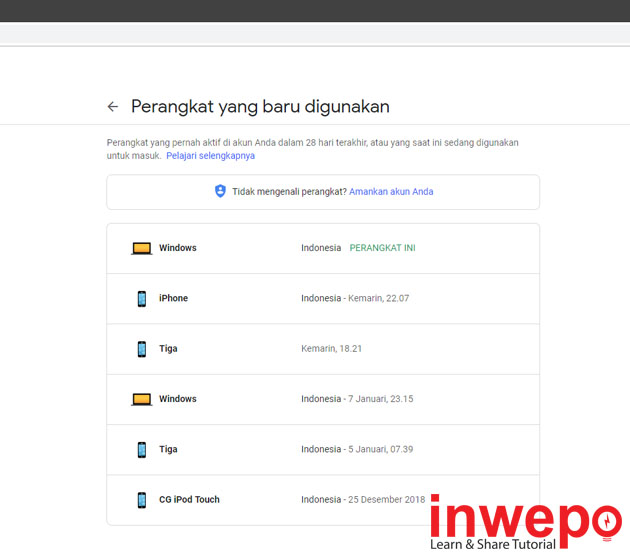
Task: Click the green 'PERANGKAT INI' label
Action: click(x=382, y=248)
